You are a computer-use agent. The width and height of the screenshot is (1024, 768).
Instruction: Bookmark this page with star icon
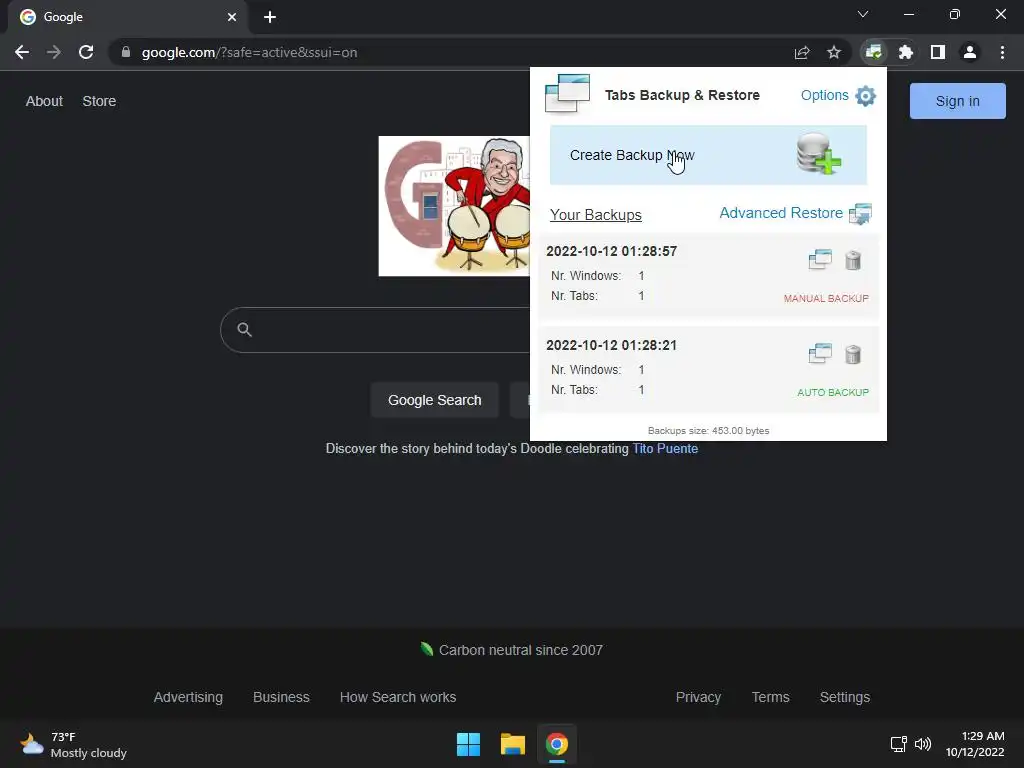(833, 52)
